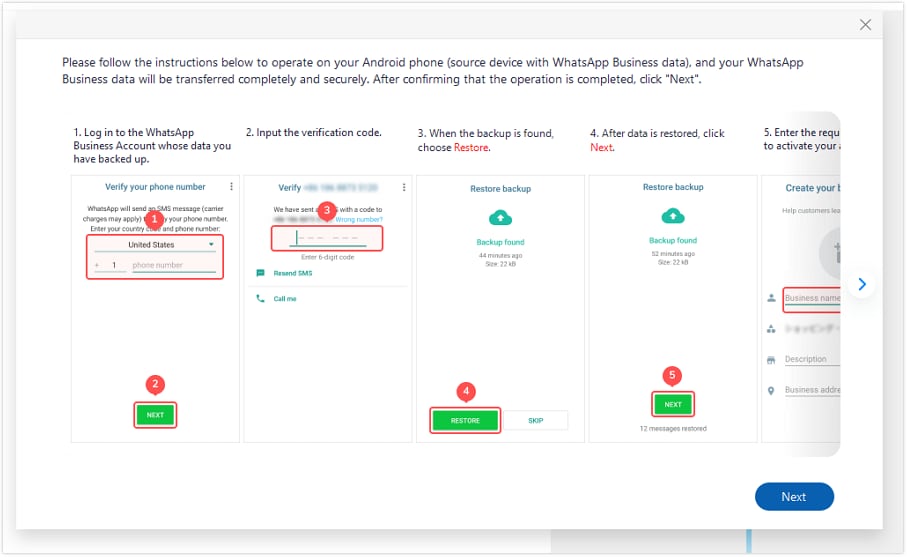Click the "52 minutes ago" text
Screen dimensions: 907x557
point(673,253)
